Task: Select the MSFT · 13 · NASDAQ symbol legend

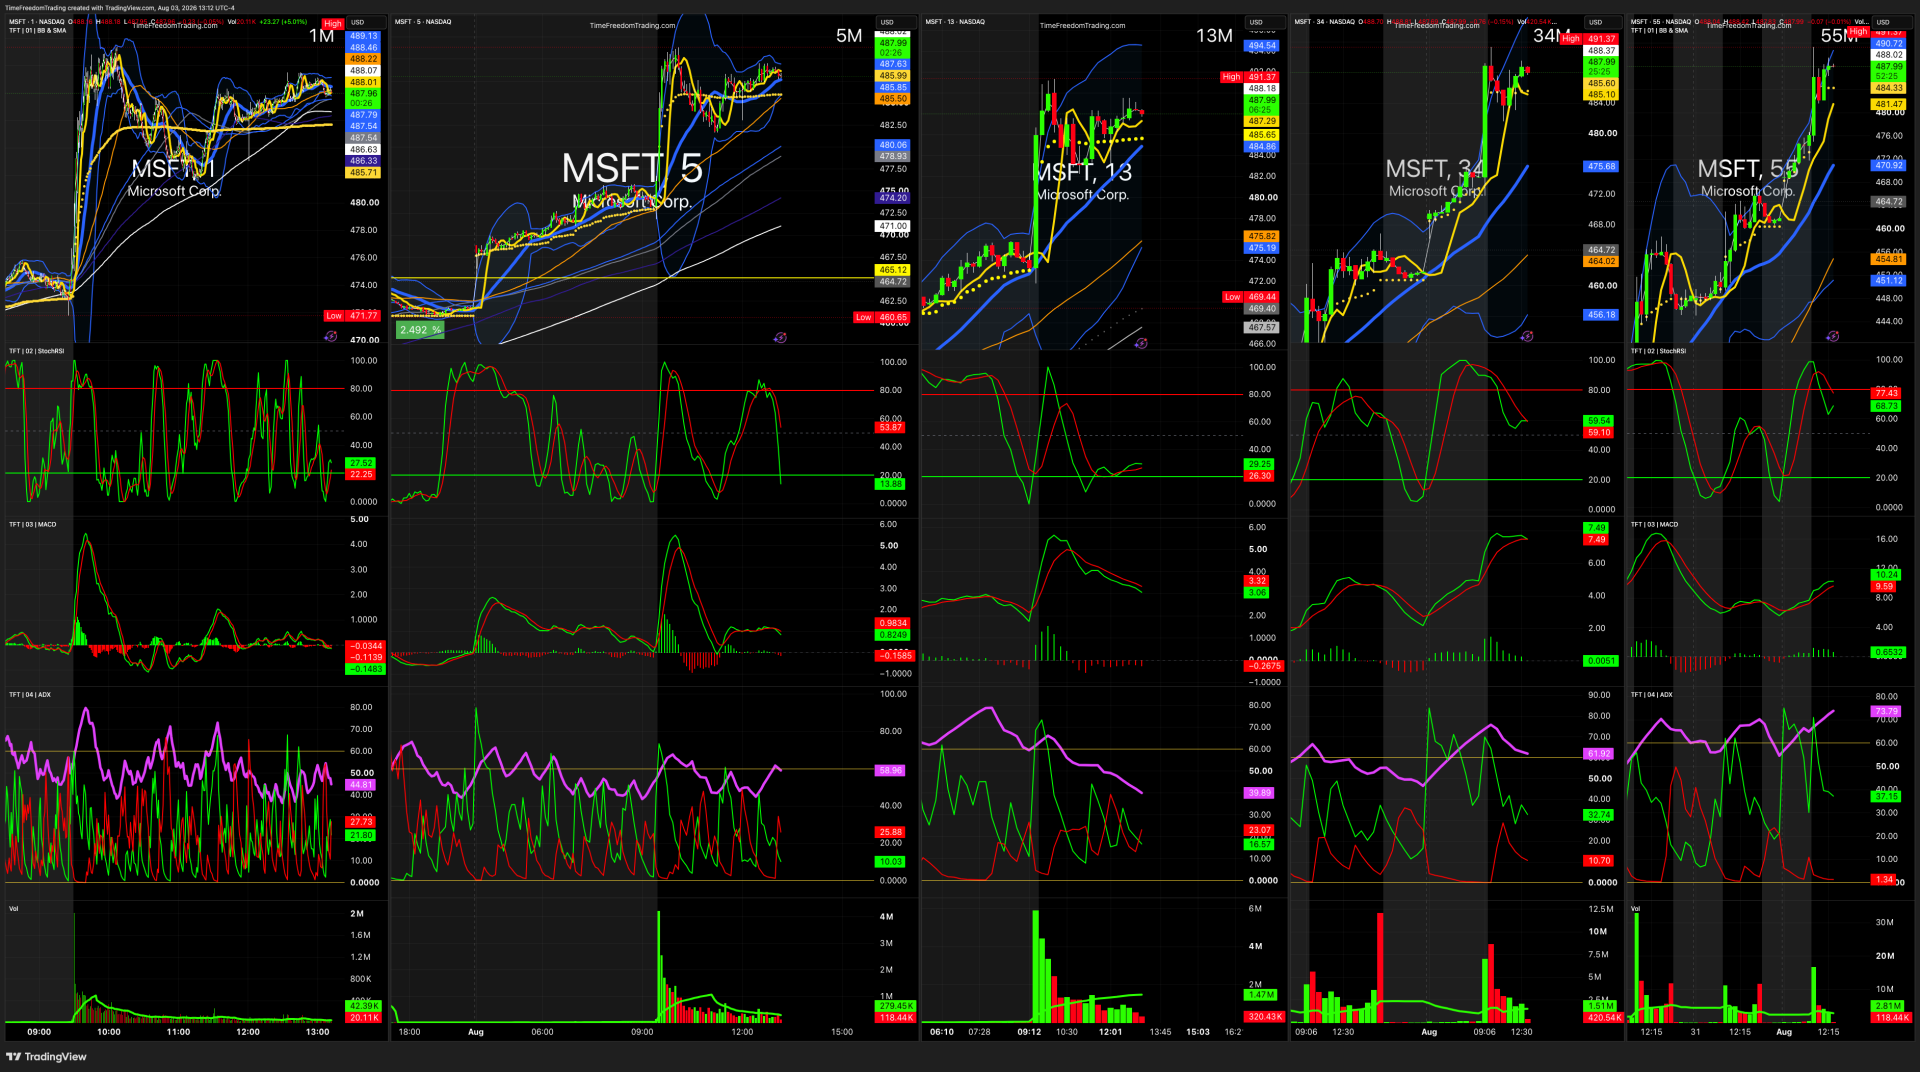Action: pyautogui.click(x=955, y=21)
